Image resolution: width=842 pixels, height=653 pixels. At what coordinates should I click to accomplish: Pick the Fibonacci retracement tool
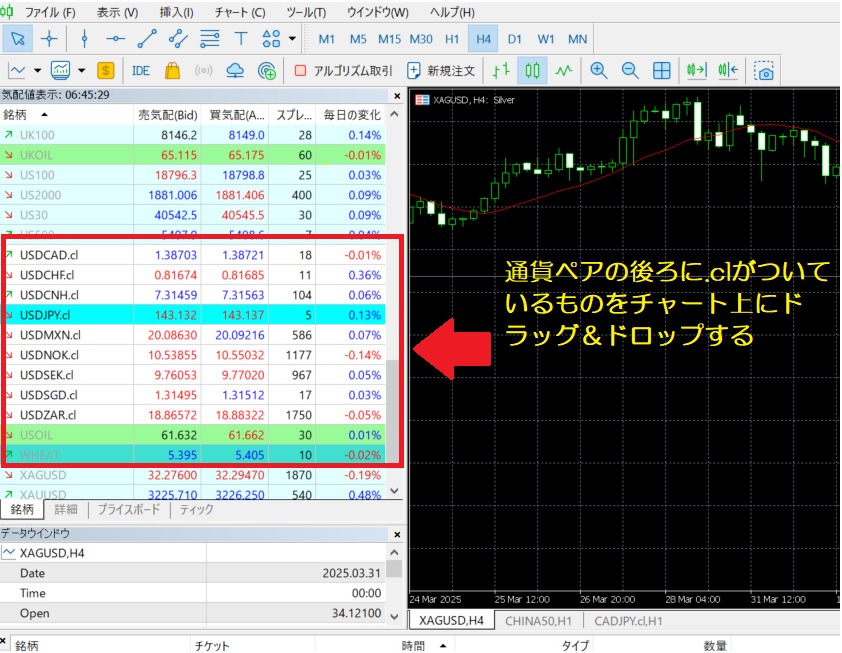coord(209,39)
